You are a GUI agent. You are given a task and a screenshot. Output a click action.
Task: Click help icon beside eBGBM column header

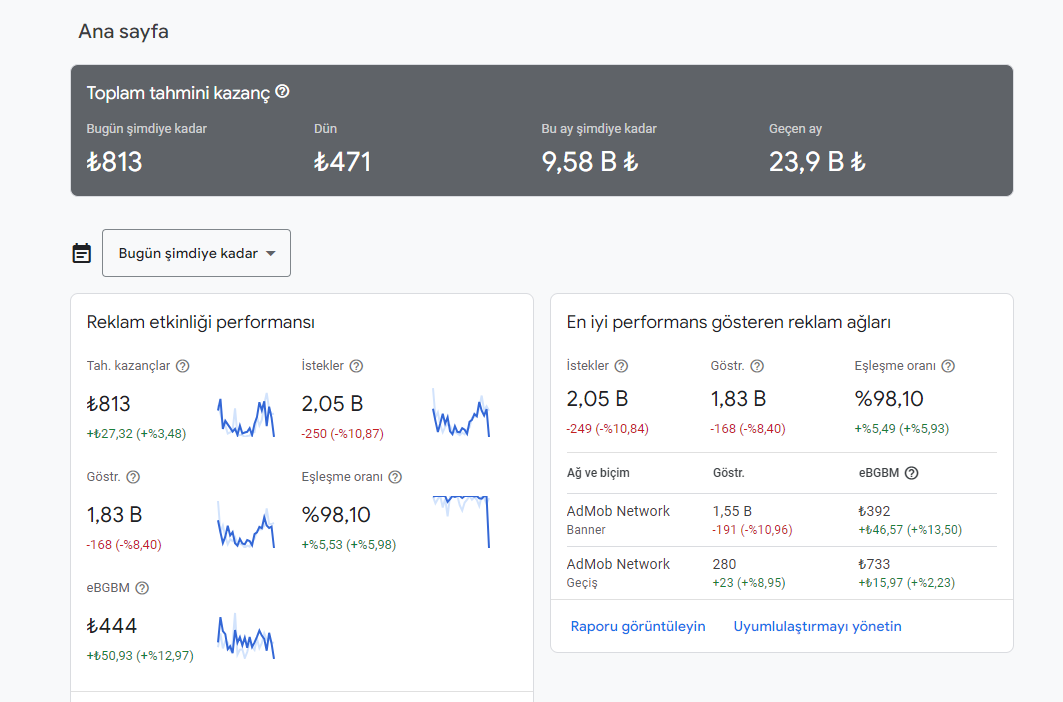tap(912, 473)
